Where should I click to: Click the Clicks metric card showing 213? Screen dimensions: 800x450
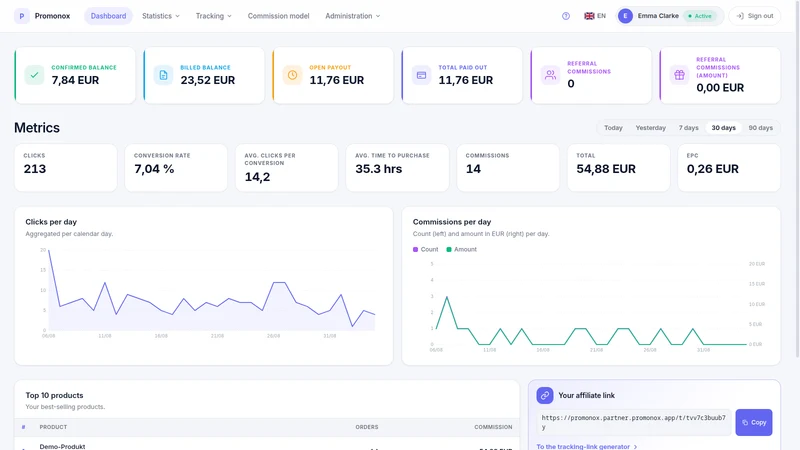tap(66, 167)
